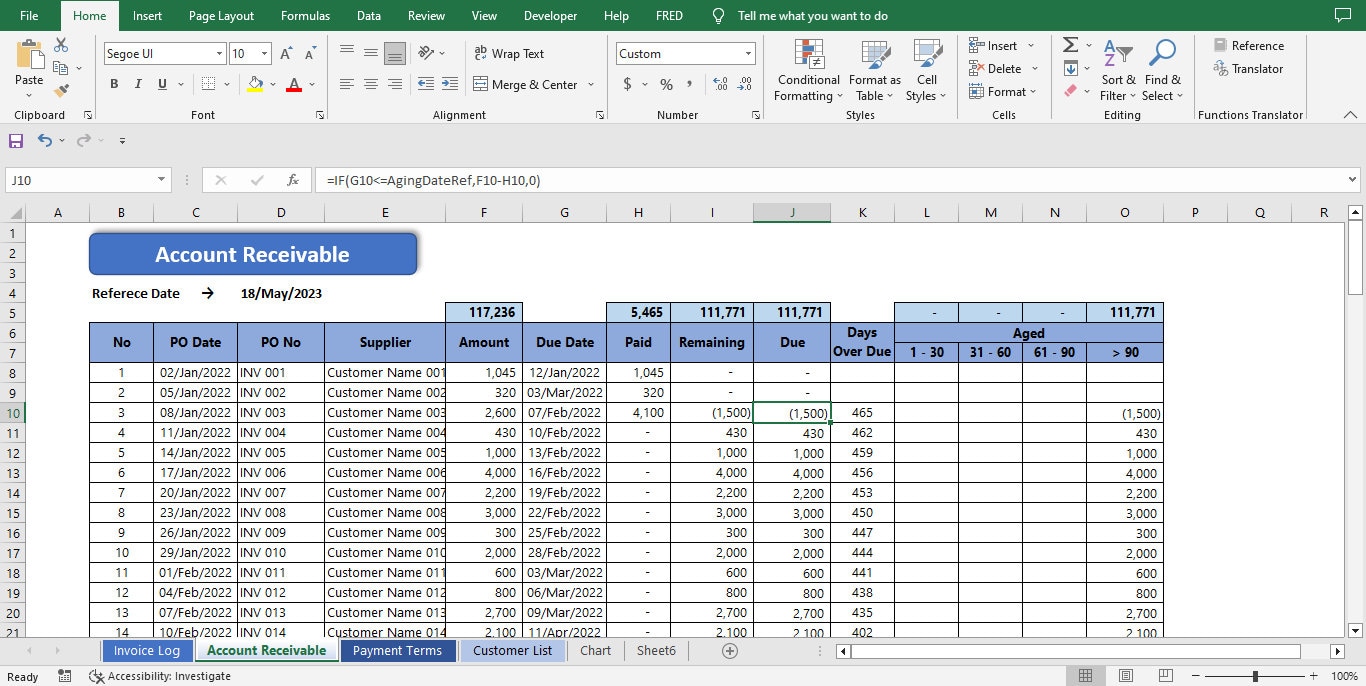Image resolution: width=1366 pixels, height=686 pixels.
Task: Toggle Merge & Center
Action: click(525, 85)
